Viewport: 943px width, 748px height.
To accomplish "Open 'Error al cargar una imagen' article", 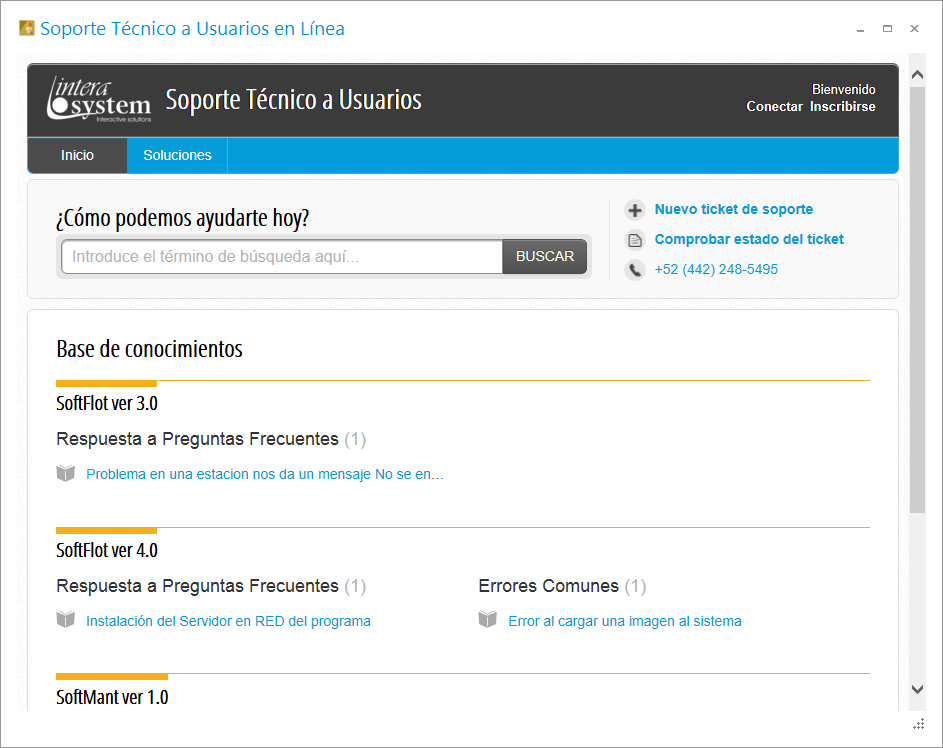I will 625,621.
